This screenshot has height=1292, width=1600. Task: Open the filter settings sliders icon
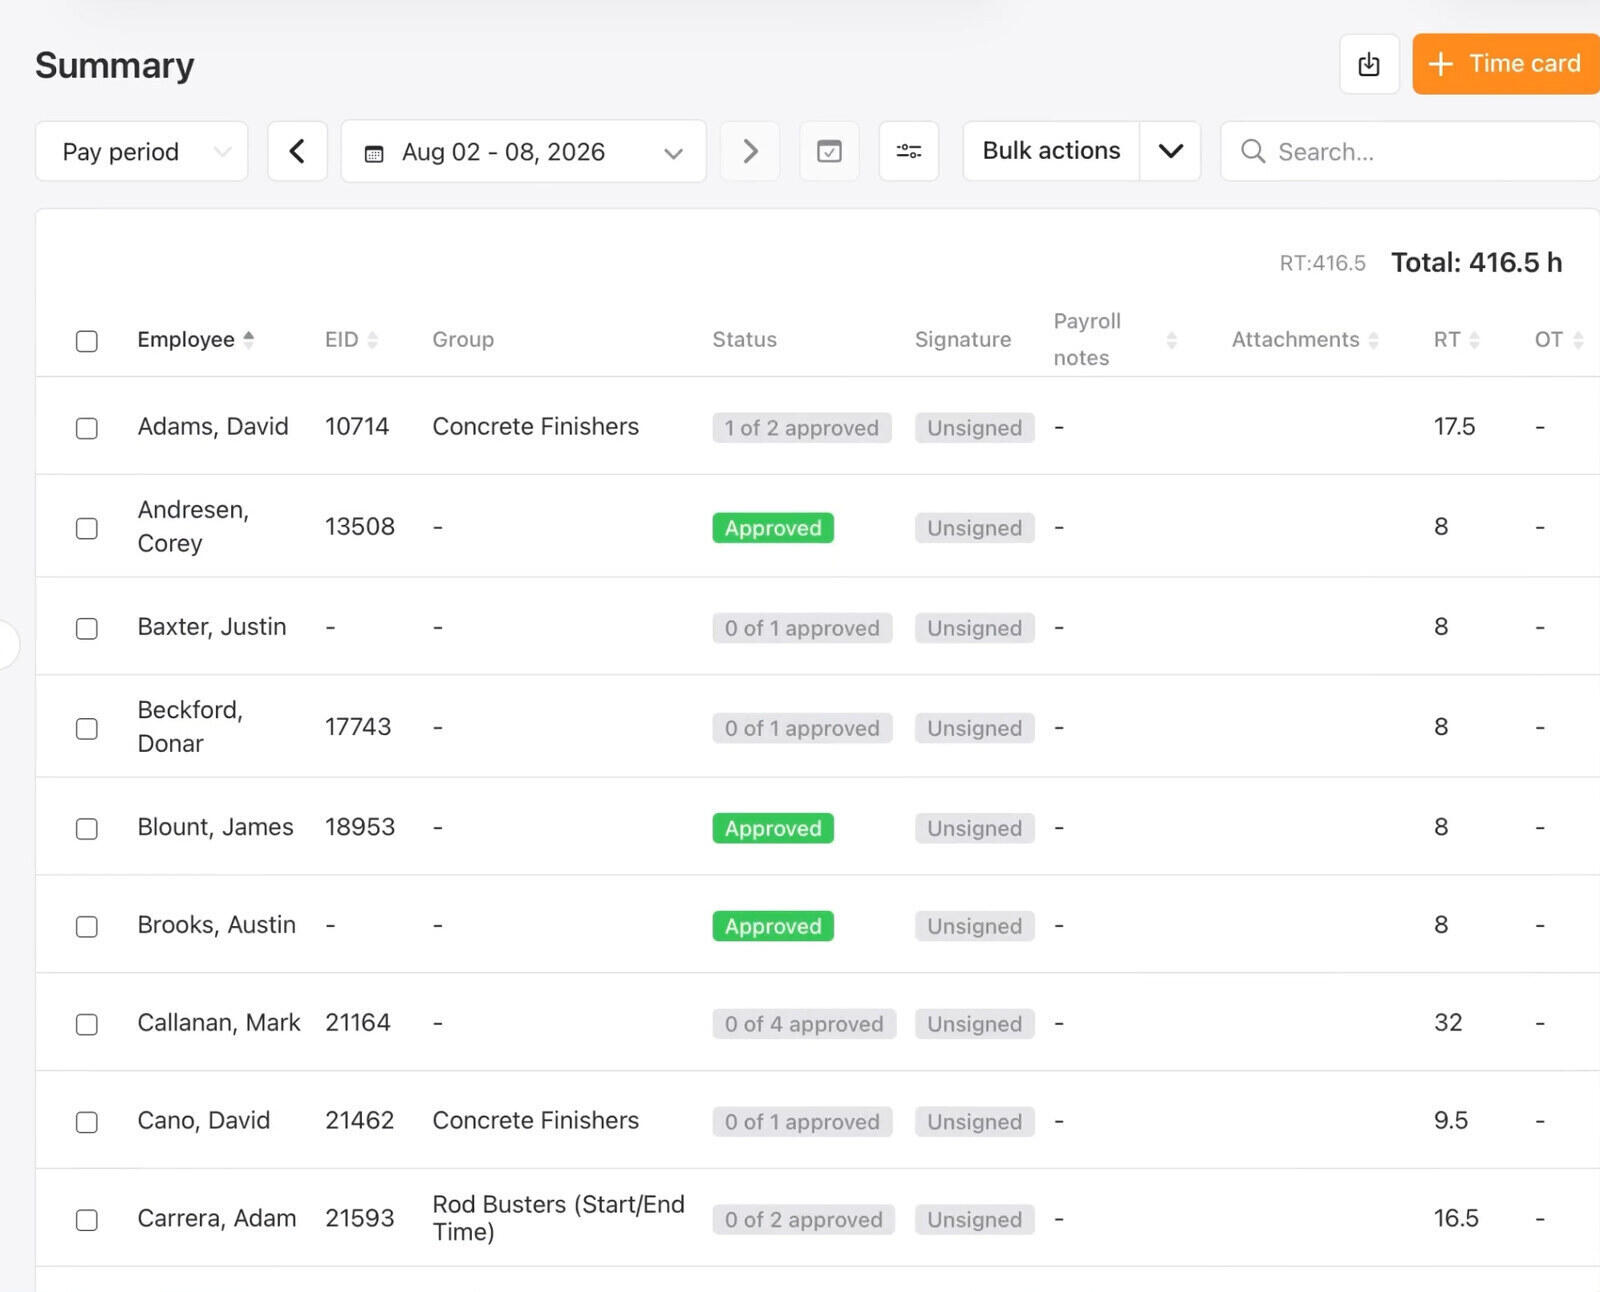[909, 151]
